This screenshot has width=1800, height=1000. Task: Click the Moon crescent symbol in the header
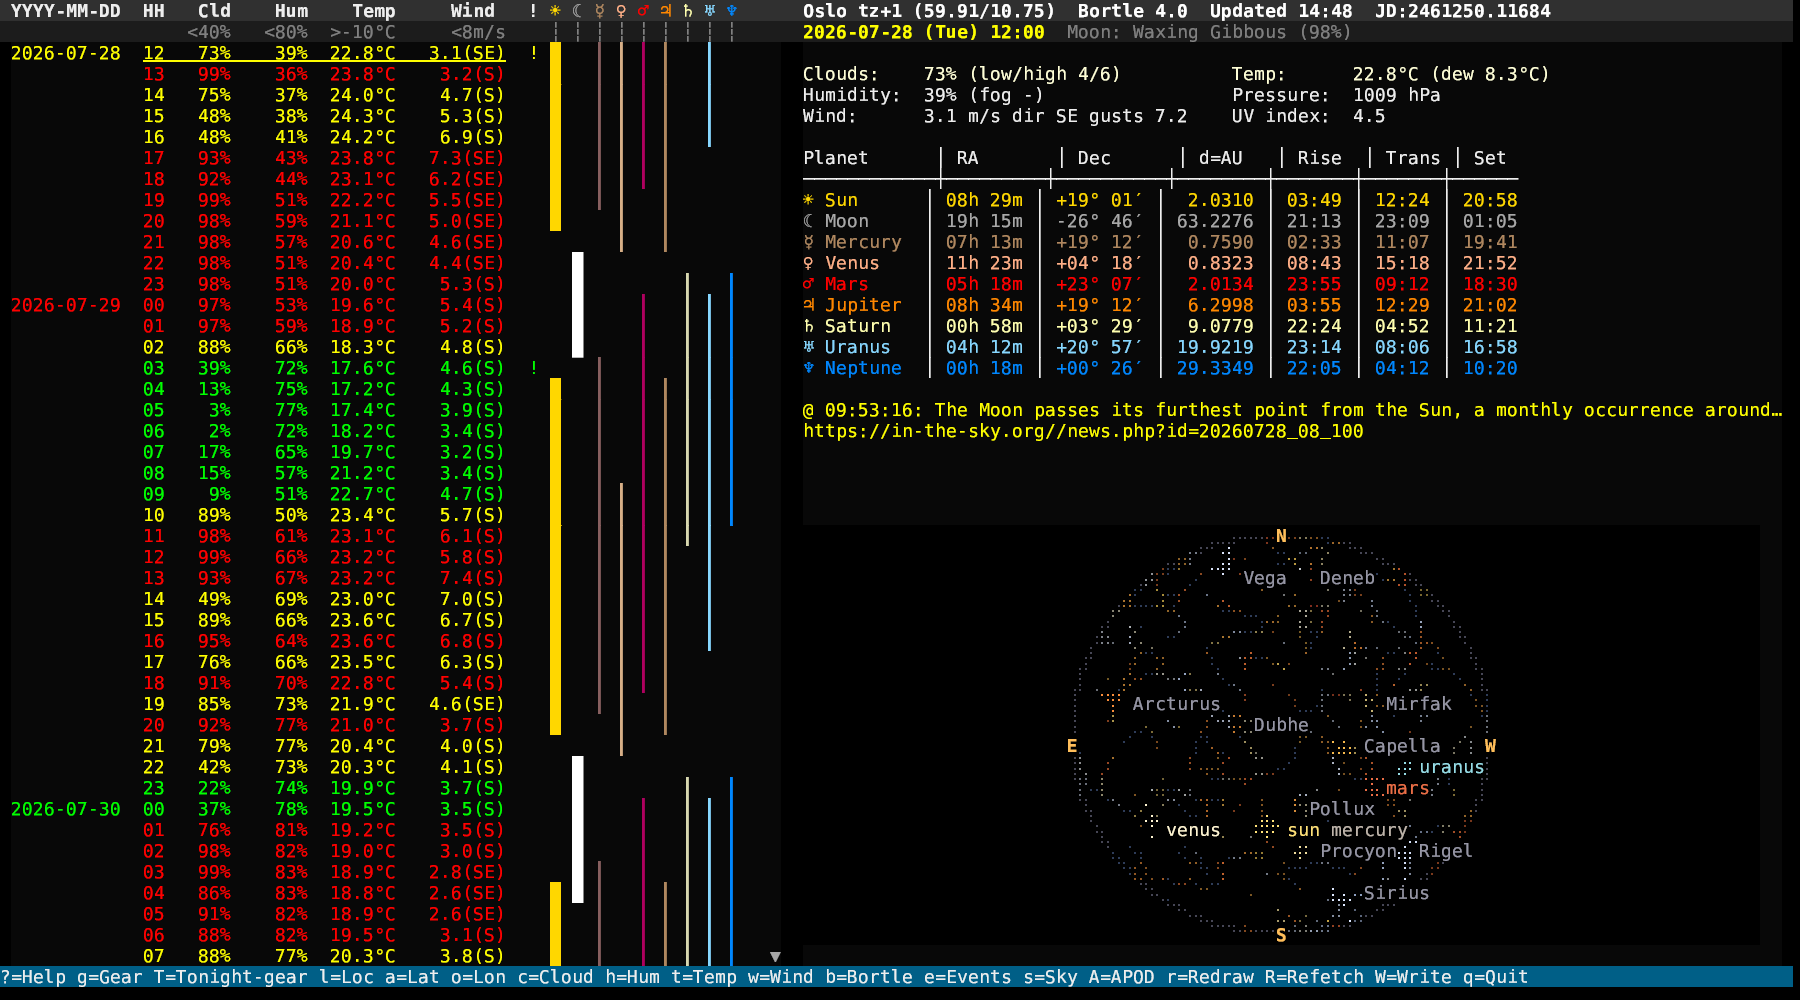pos(577,11)
